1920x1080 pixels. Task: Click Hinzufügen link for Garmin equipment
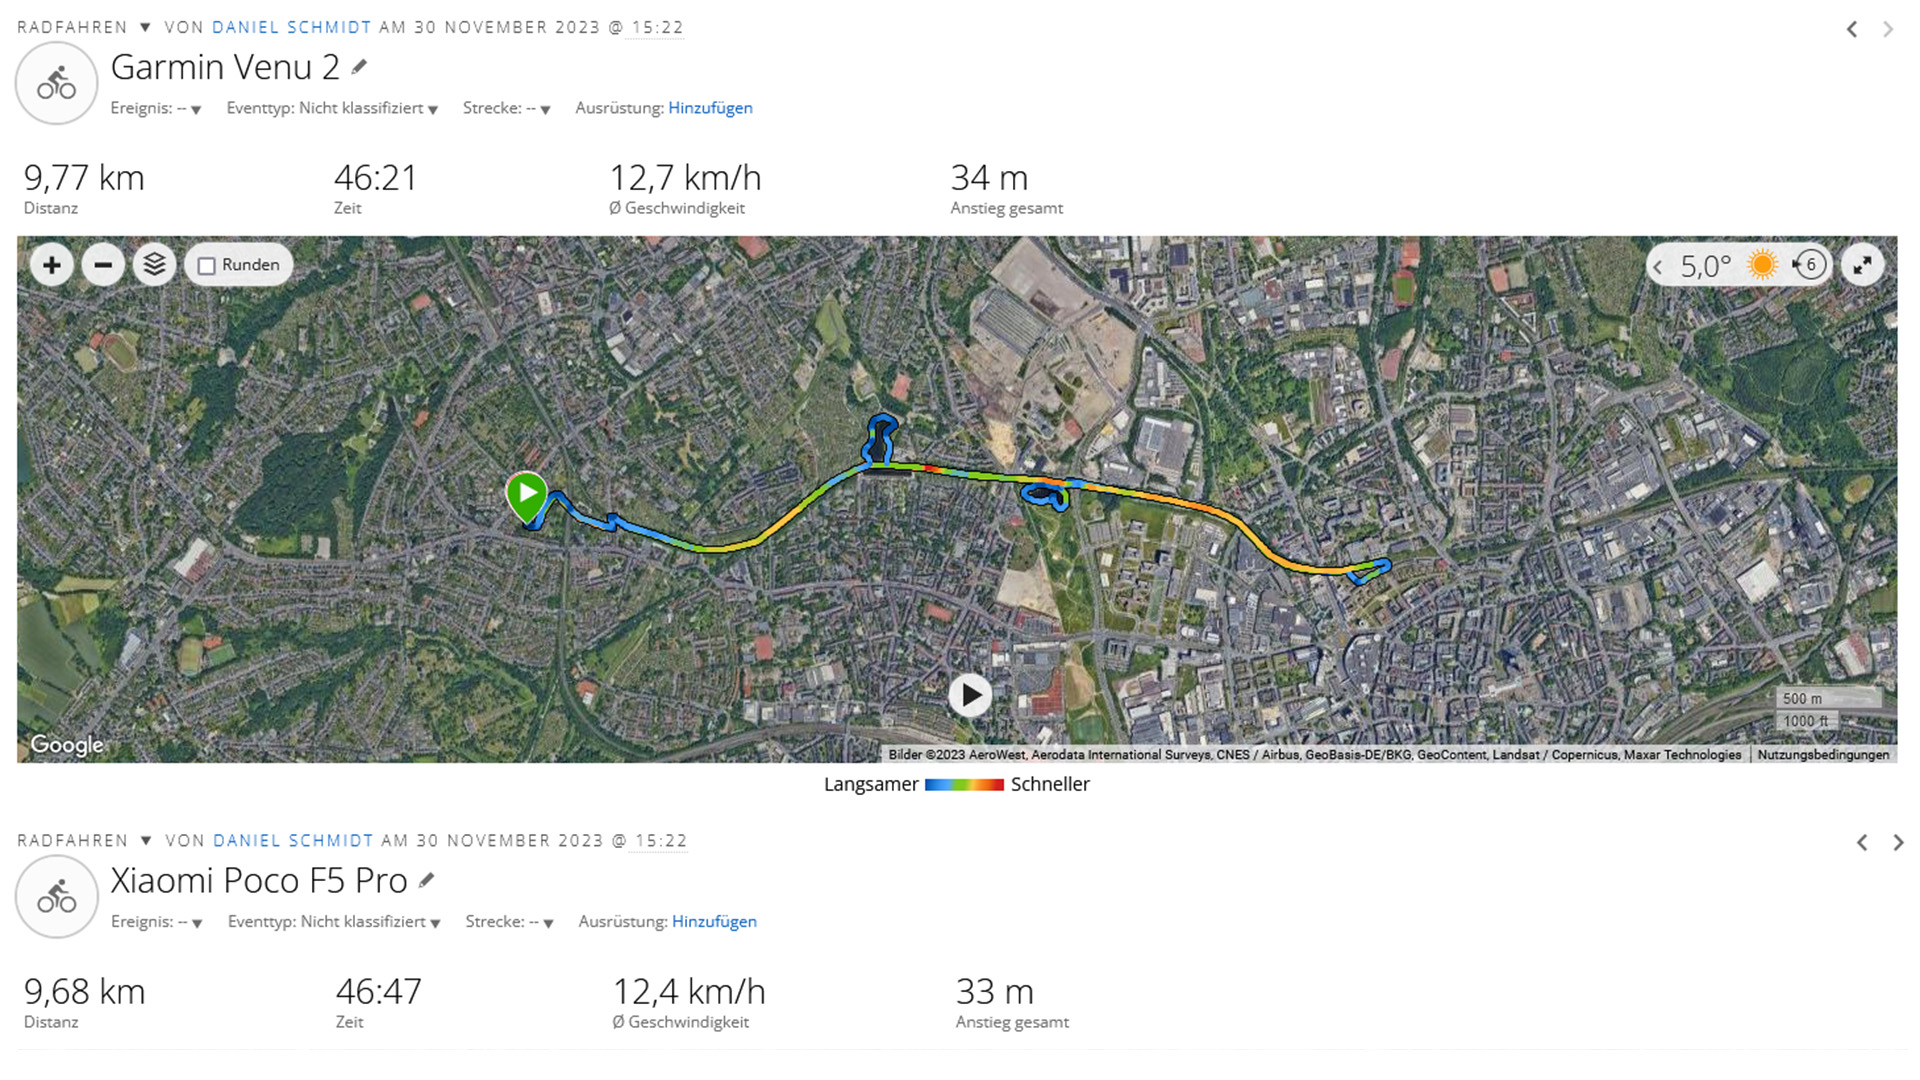pos(710,108)
